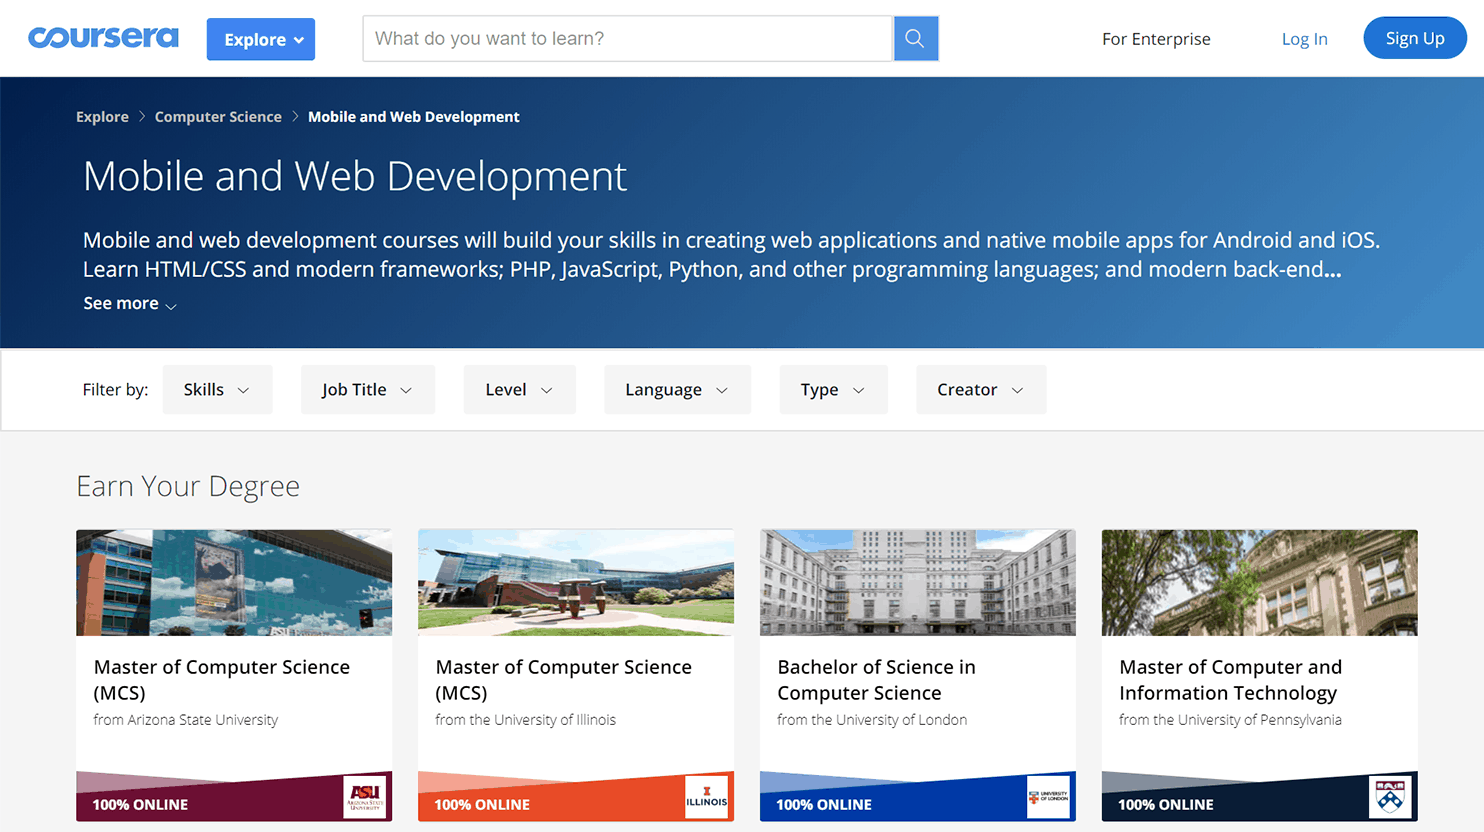Open the Language filter dropdown

pyautogui.click(x=677, y=389)
